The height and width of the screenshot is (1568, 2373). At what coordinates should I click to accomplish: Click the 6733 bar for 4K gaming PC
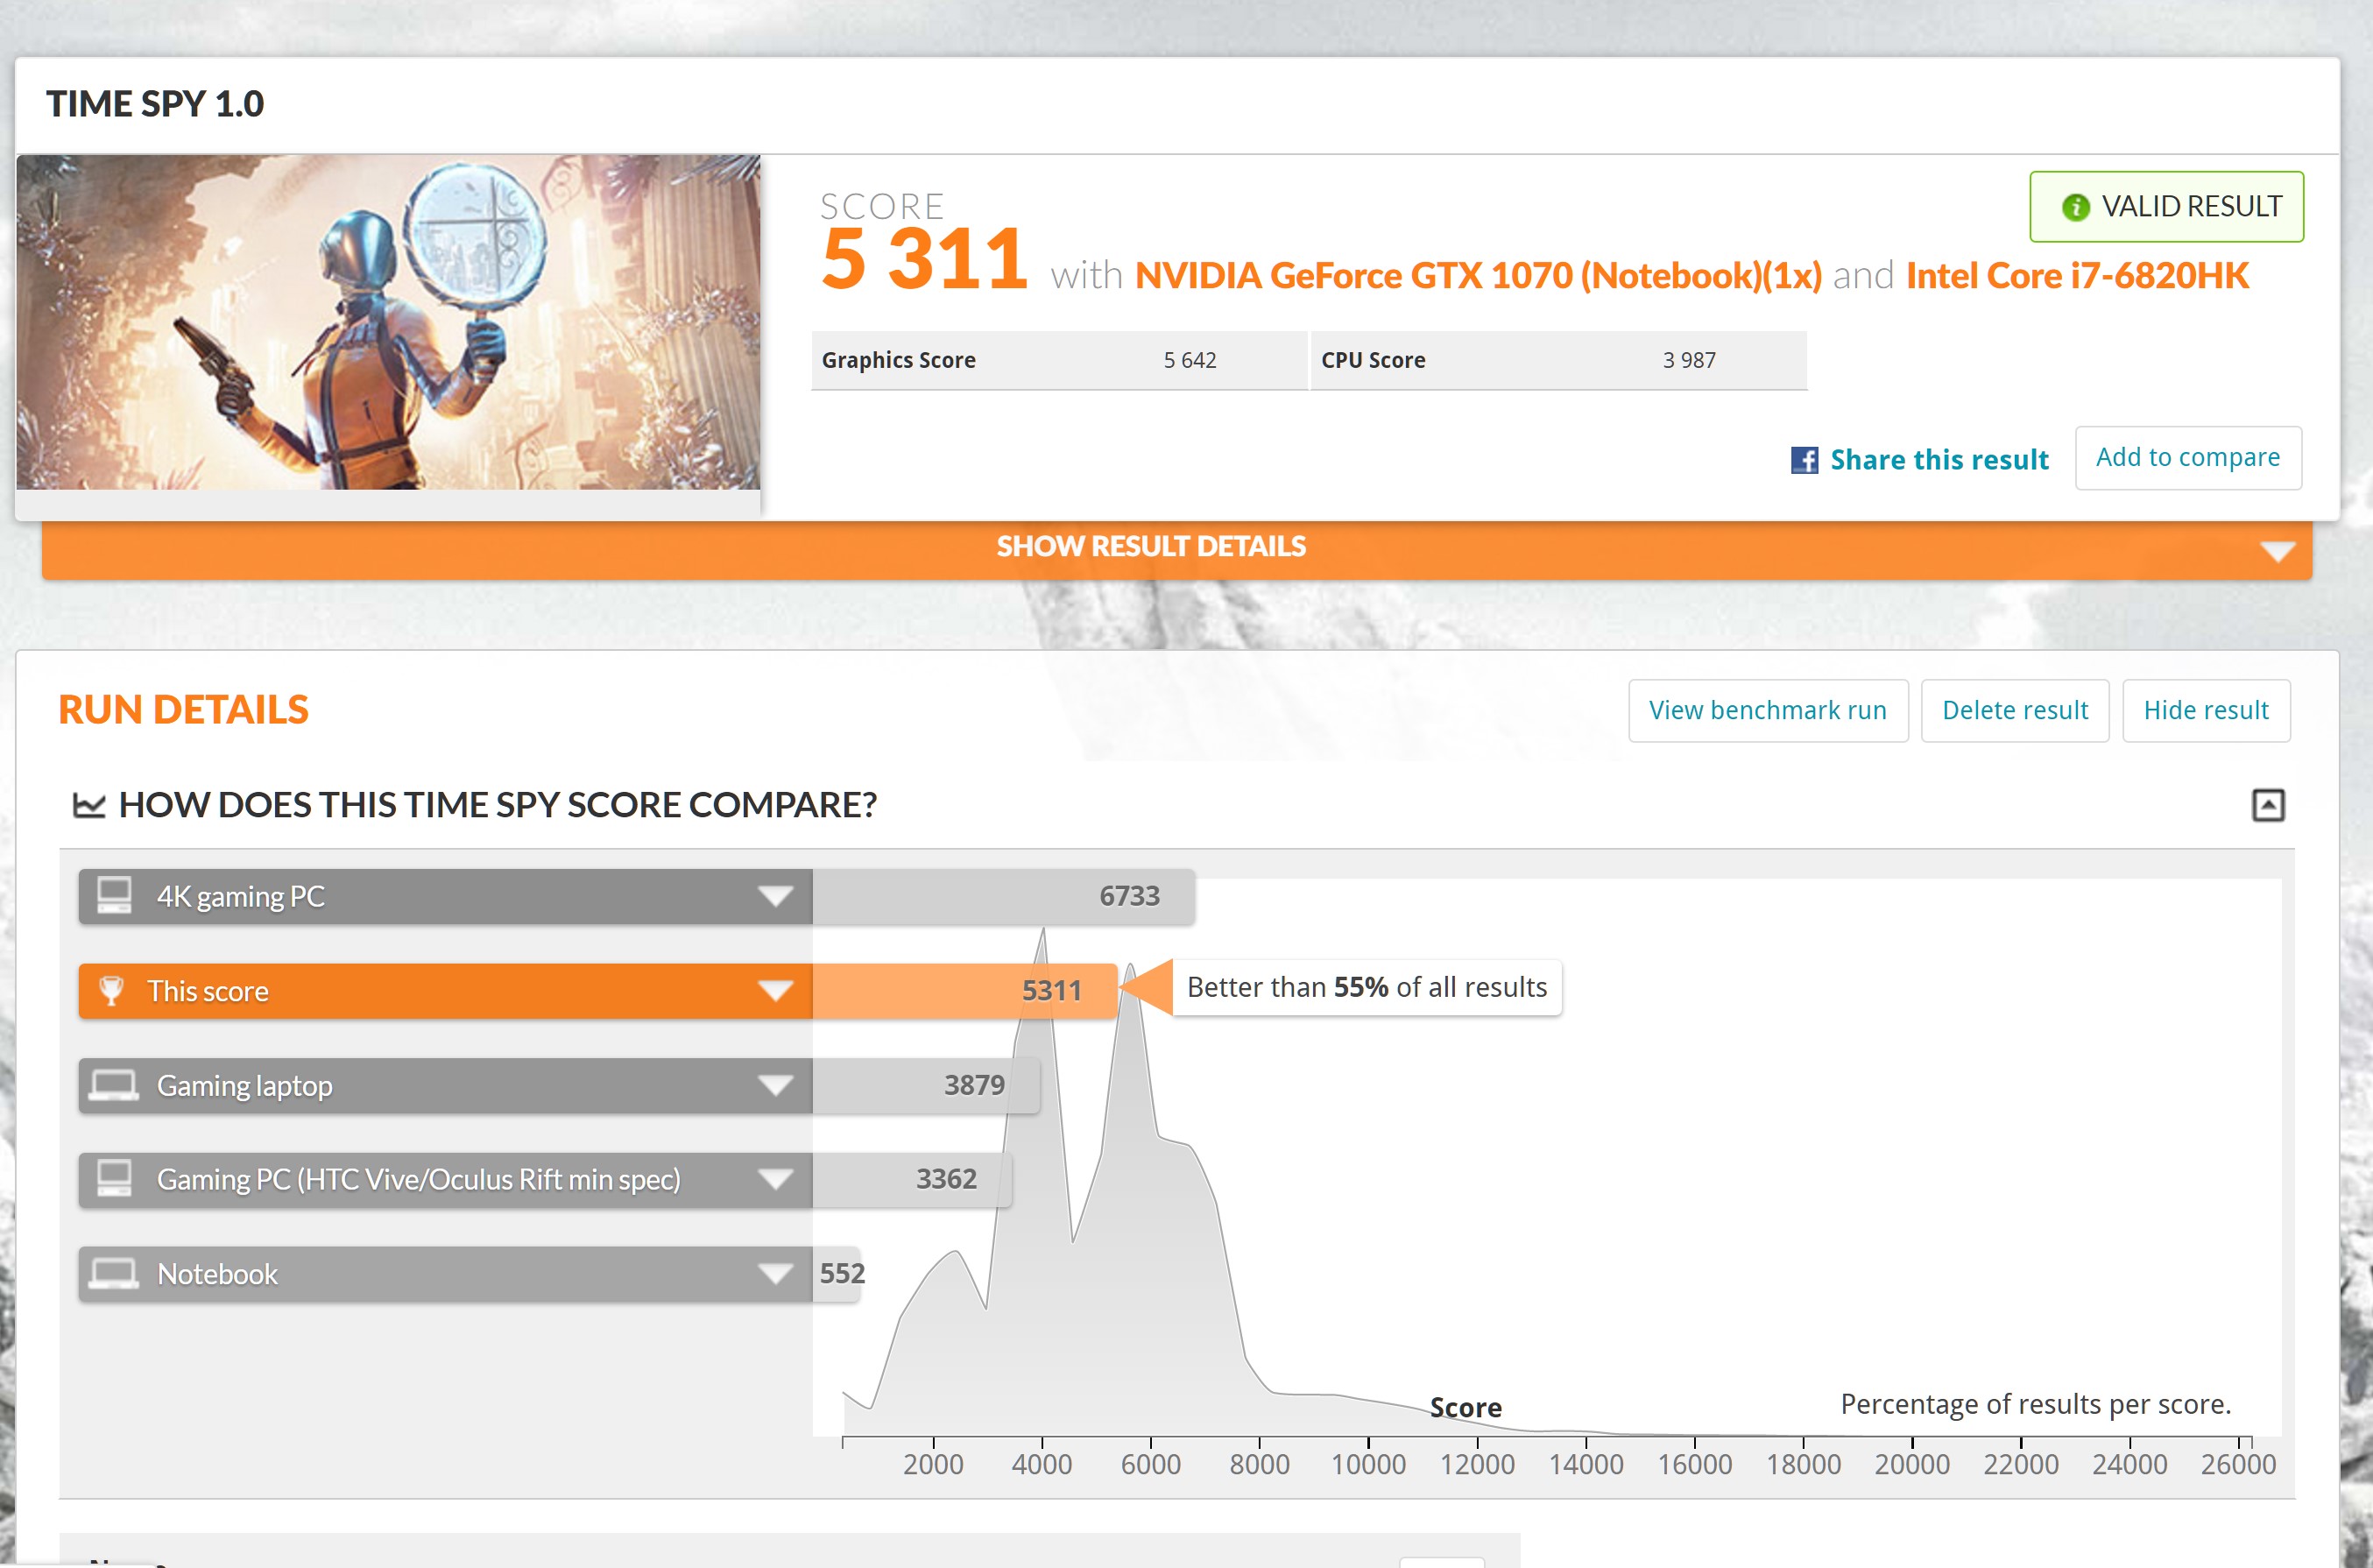pos(1003,896)
